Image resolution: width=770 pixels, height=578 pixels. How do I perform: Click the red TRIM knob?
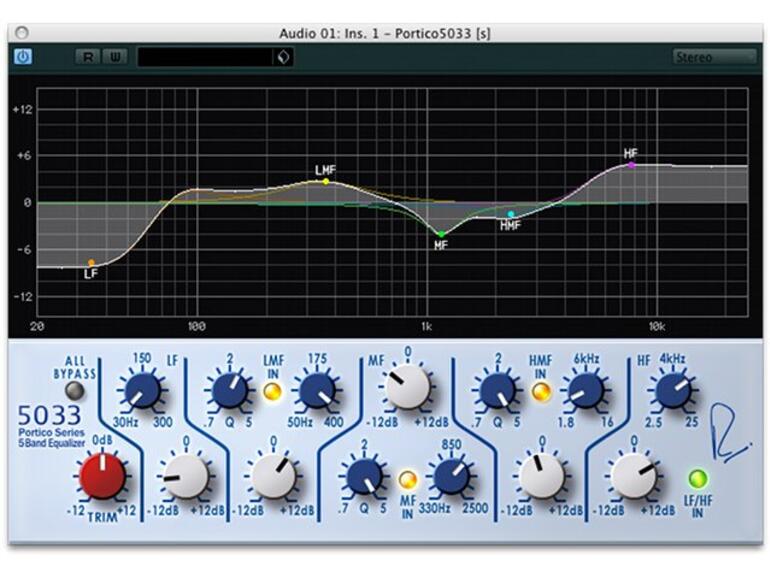pos(103,476)
